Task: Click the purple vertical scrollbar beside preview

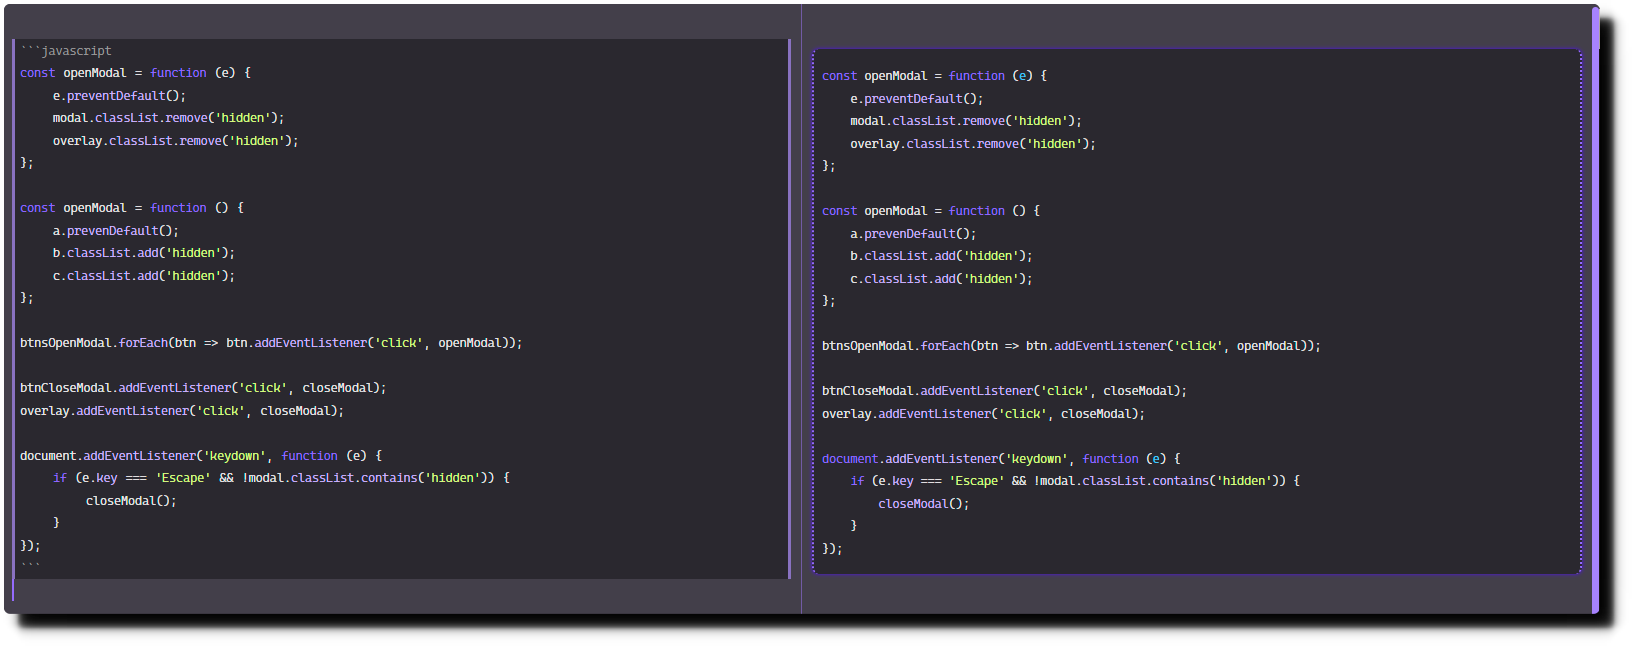Action: point(1595,310)
